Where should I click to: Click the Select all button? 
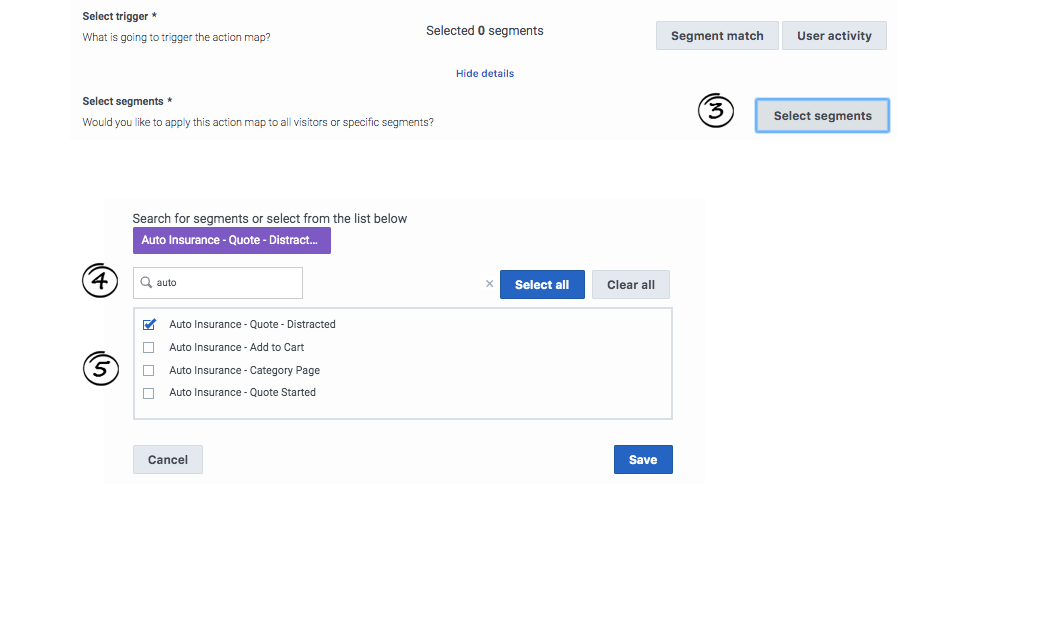[542, 285]
